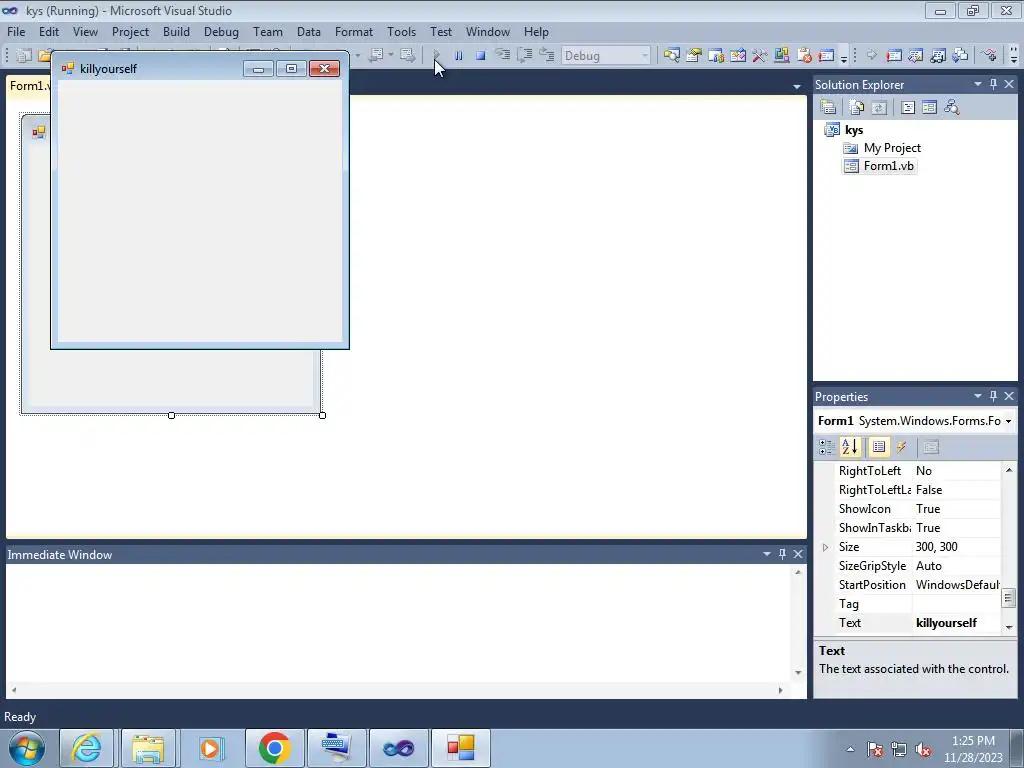Screen dimensions: 1024x768
Task: Expand the Size property row
Action: (x=825, y=547)
